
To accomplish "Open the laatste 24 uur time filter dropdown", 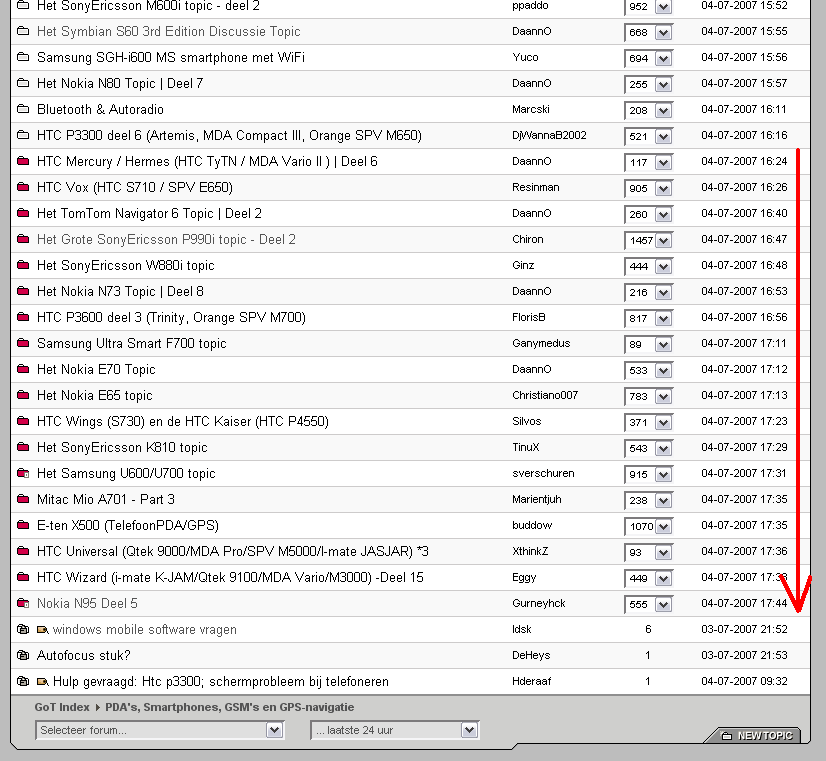I will click(395, 730).
